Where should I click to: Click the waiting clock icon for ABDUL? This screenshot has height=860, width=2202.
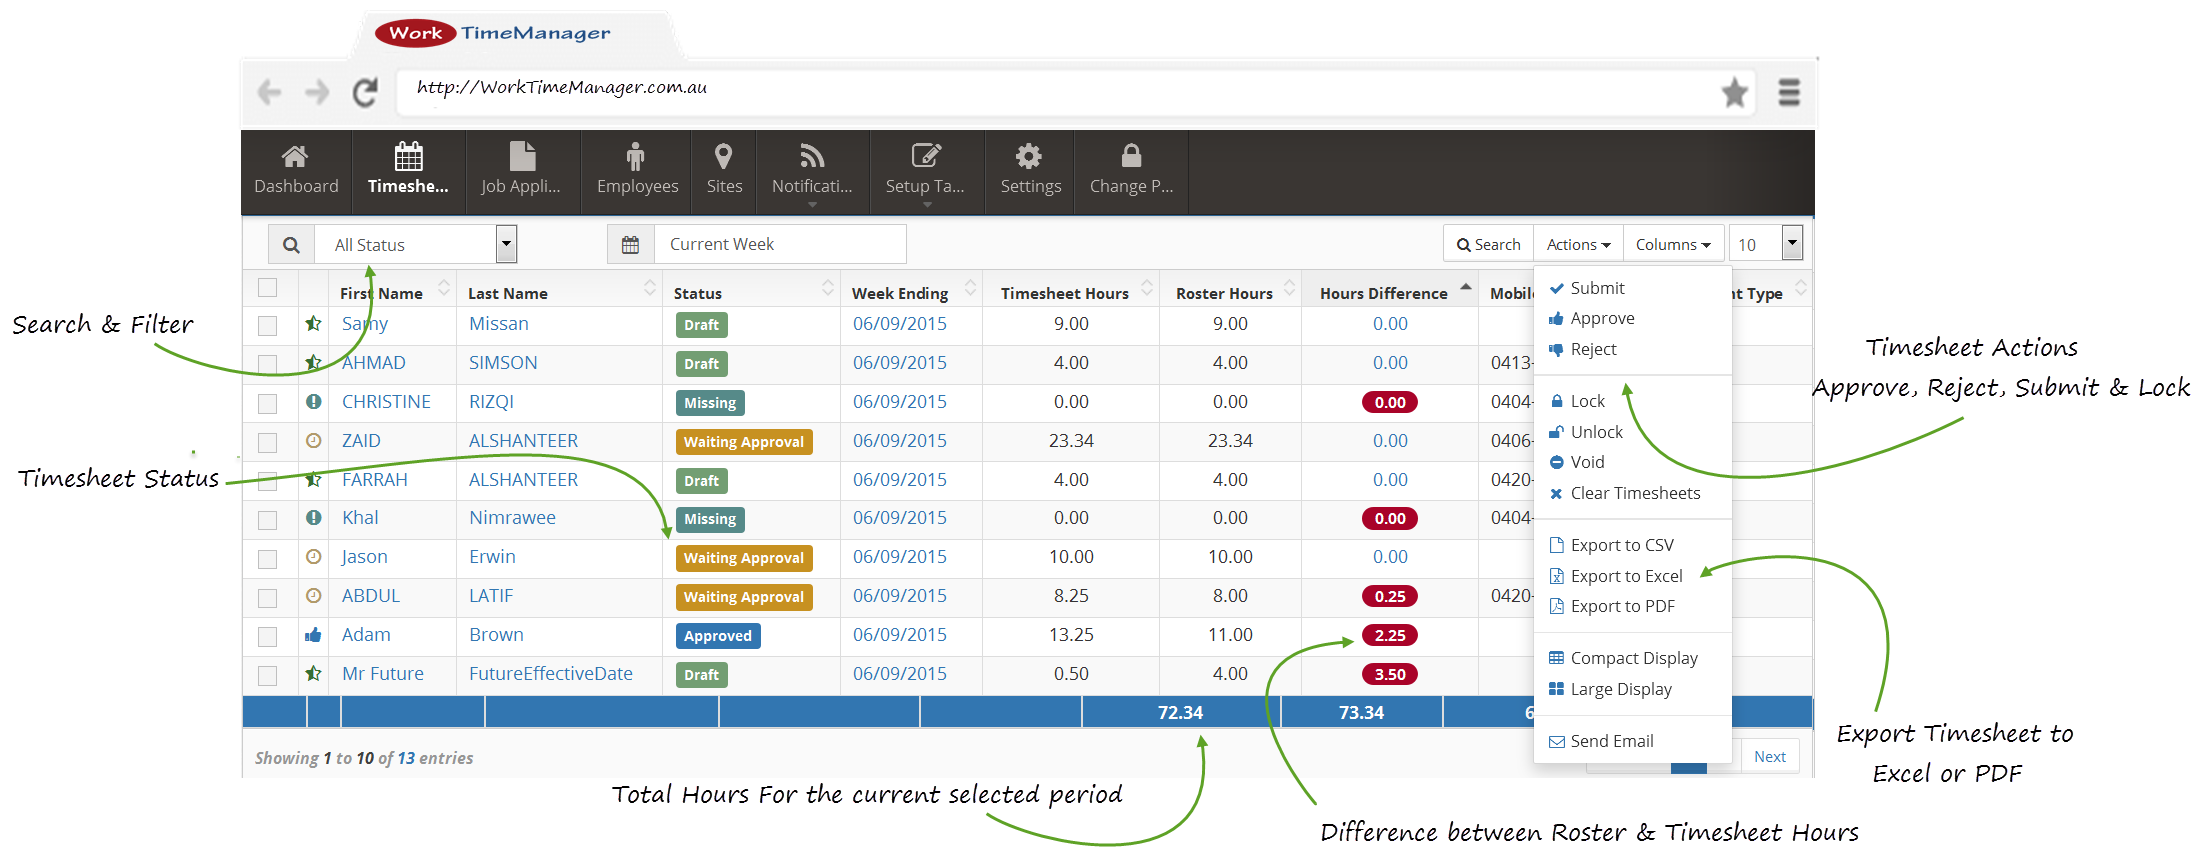[314, 595]
